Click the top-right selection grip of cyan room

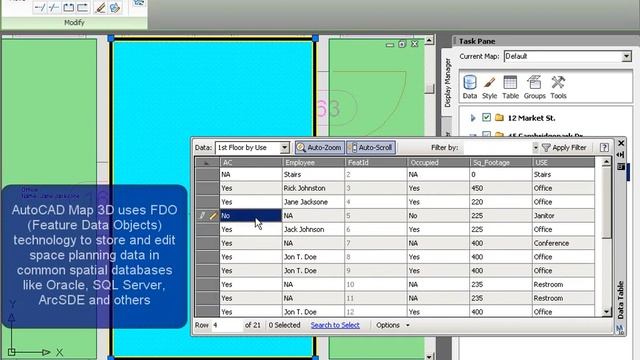(315, 38)
